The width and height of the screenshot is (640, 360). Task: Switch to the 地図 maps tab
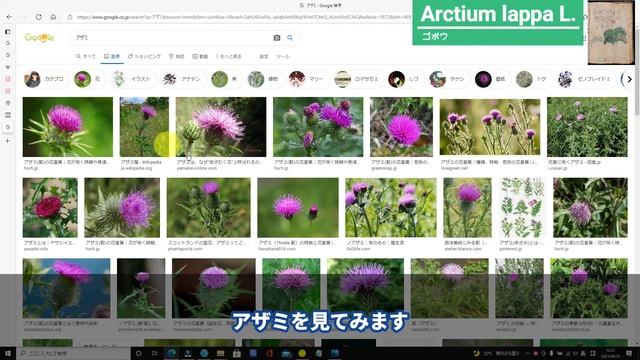[177, 56]
